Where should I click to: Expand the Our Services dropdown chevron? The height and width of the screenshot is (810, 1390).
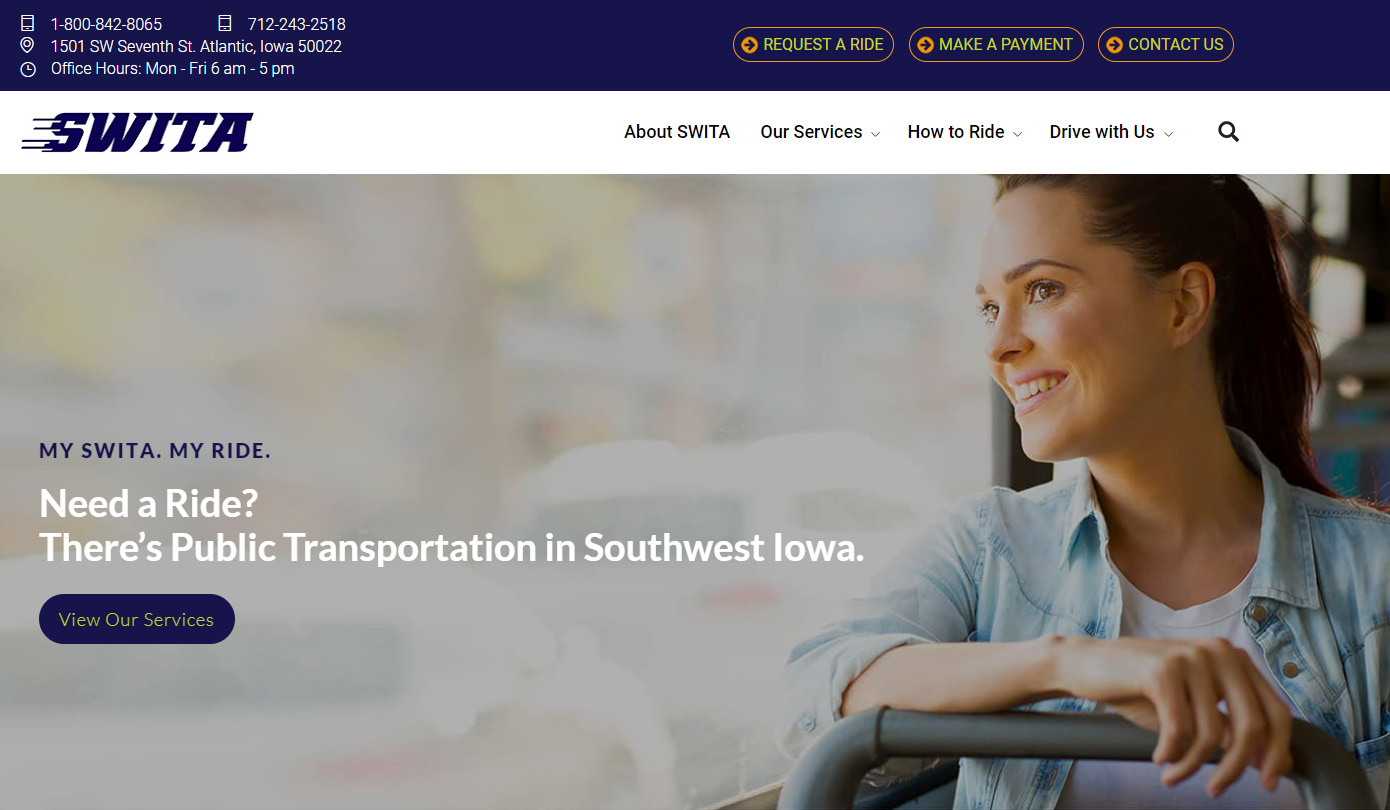tap(875, 134)
